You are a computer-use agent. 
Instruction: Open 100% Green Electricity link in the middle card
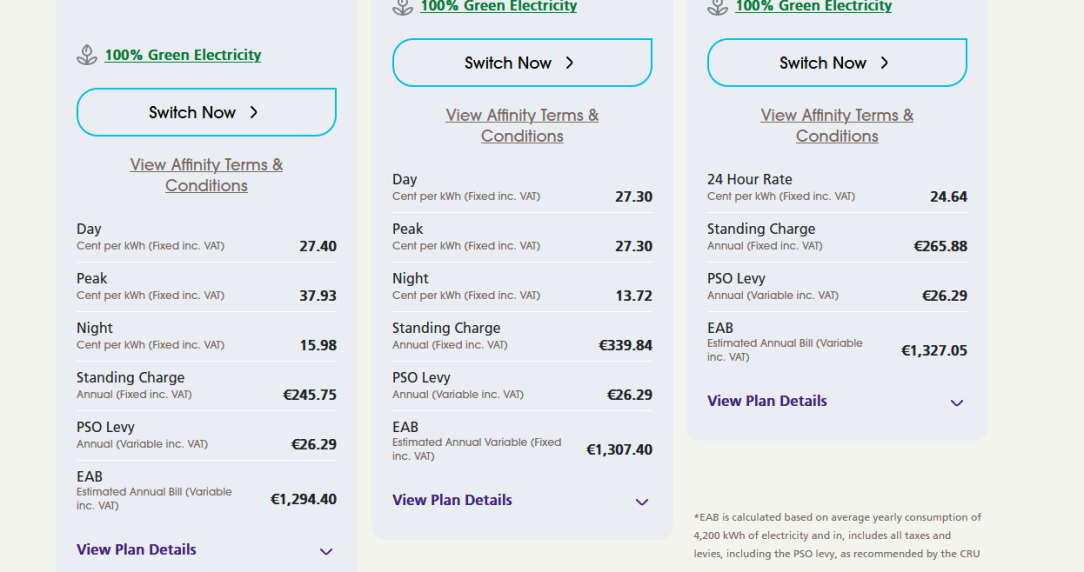coord(499,7)
